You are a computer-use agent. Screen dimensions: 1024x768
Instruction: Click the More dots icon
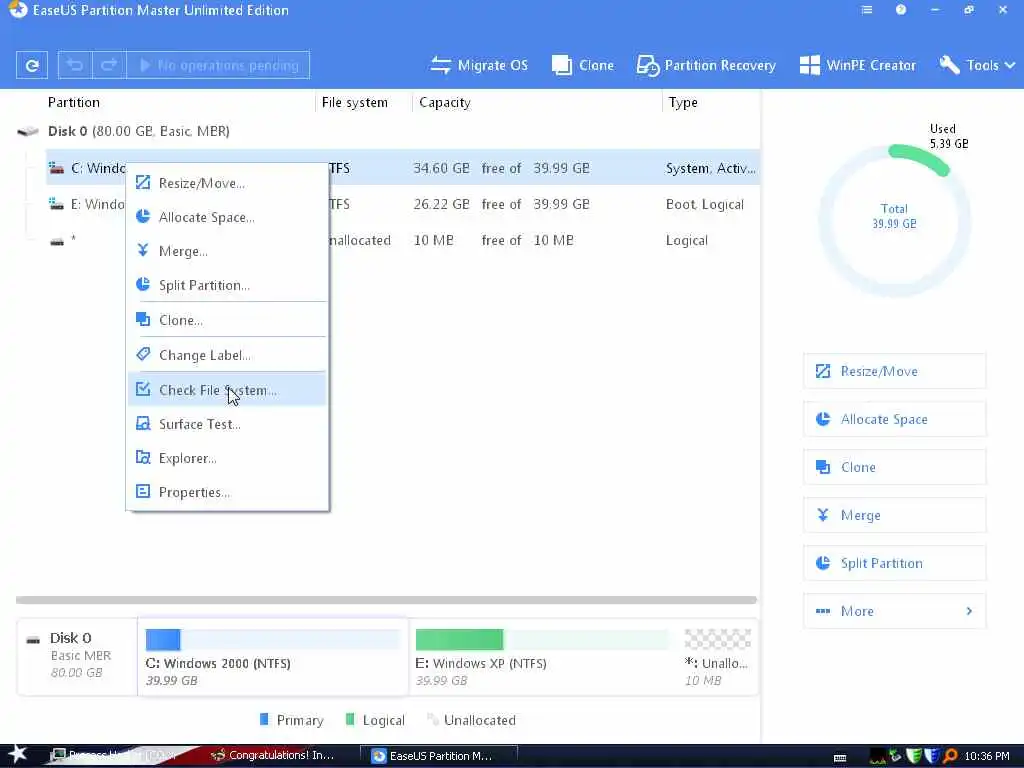(x=823, y=611)
